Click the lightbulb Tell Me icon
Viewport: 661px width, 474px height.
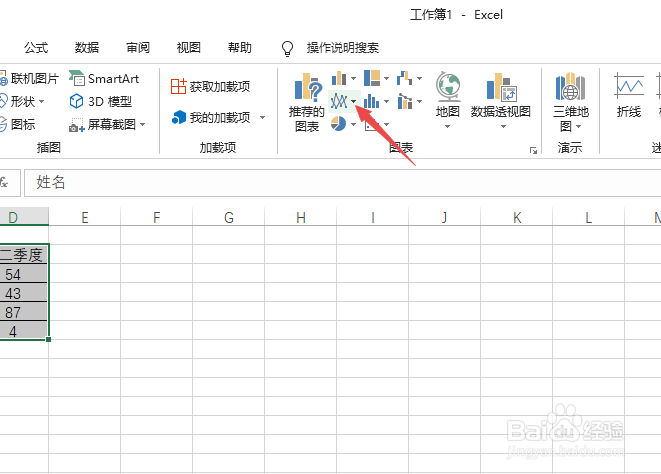tap(287, 48)
